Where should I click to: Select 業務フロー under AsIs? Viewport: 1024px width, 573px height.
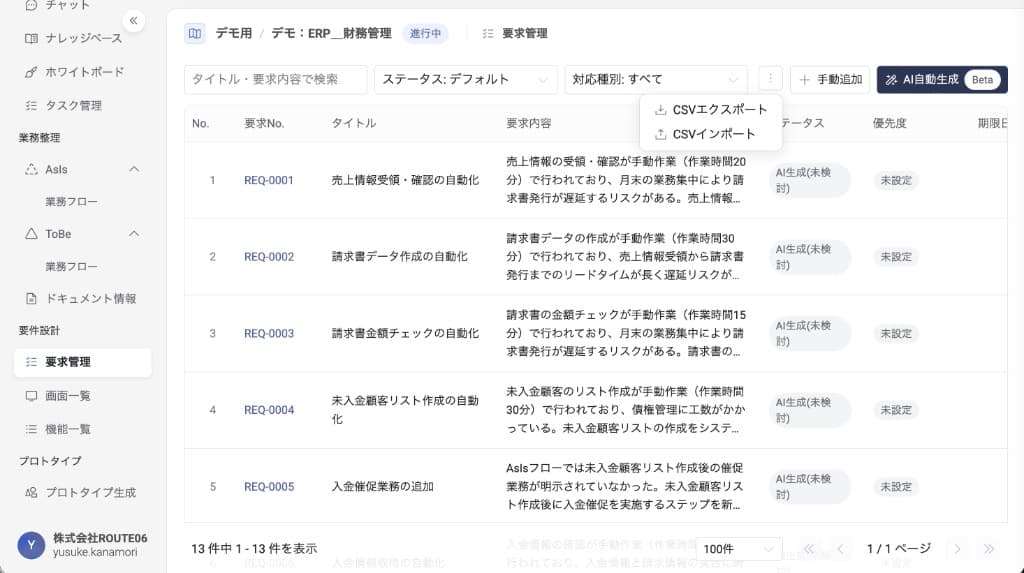pos(71,202)
